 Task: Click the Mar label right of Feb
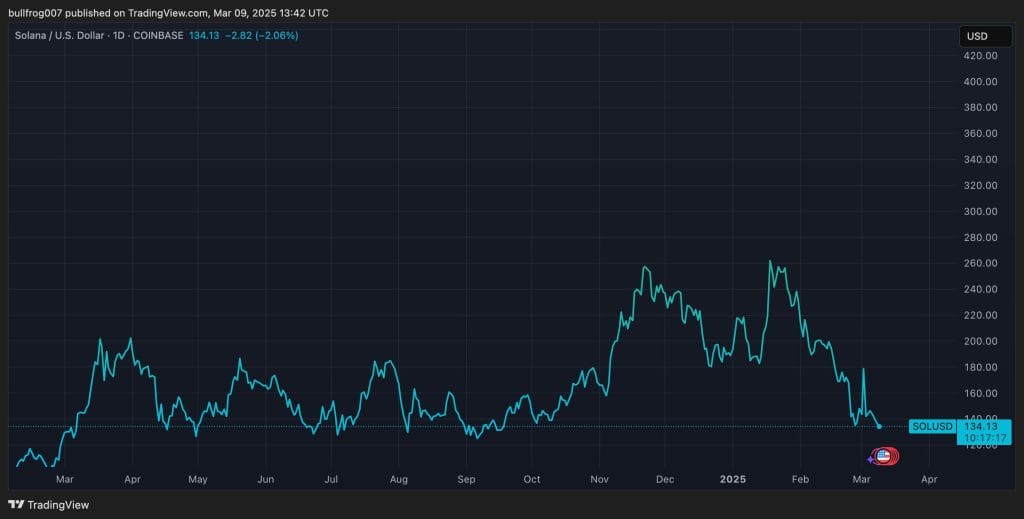click(861, 479)
